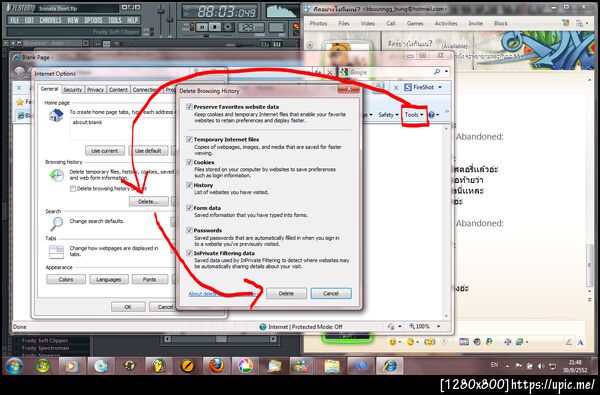The image size is (600, 395).
Task: Click the Internet Explorer help icon
Action: (431, 114)
